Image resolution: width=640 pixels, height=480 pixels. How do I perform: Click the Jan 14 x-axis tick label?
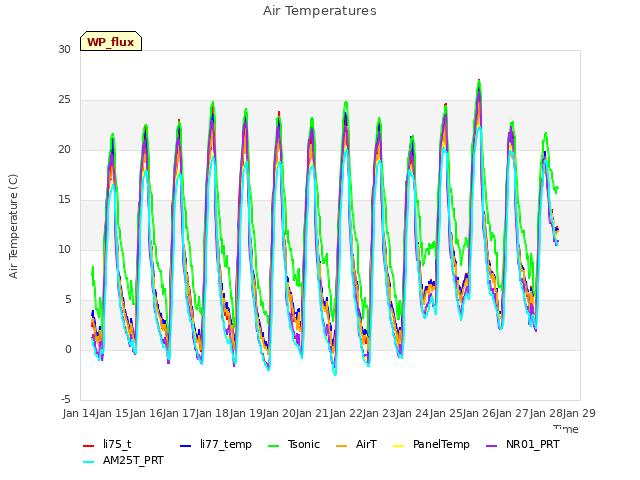pos(79,413)
